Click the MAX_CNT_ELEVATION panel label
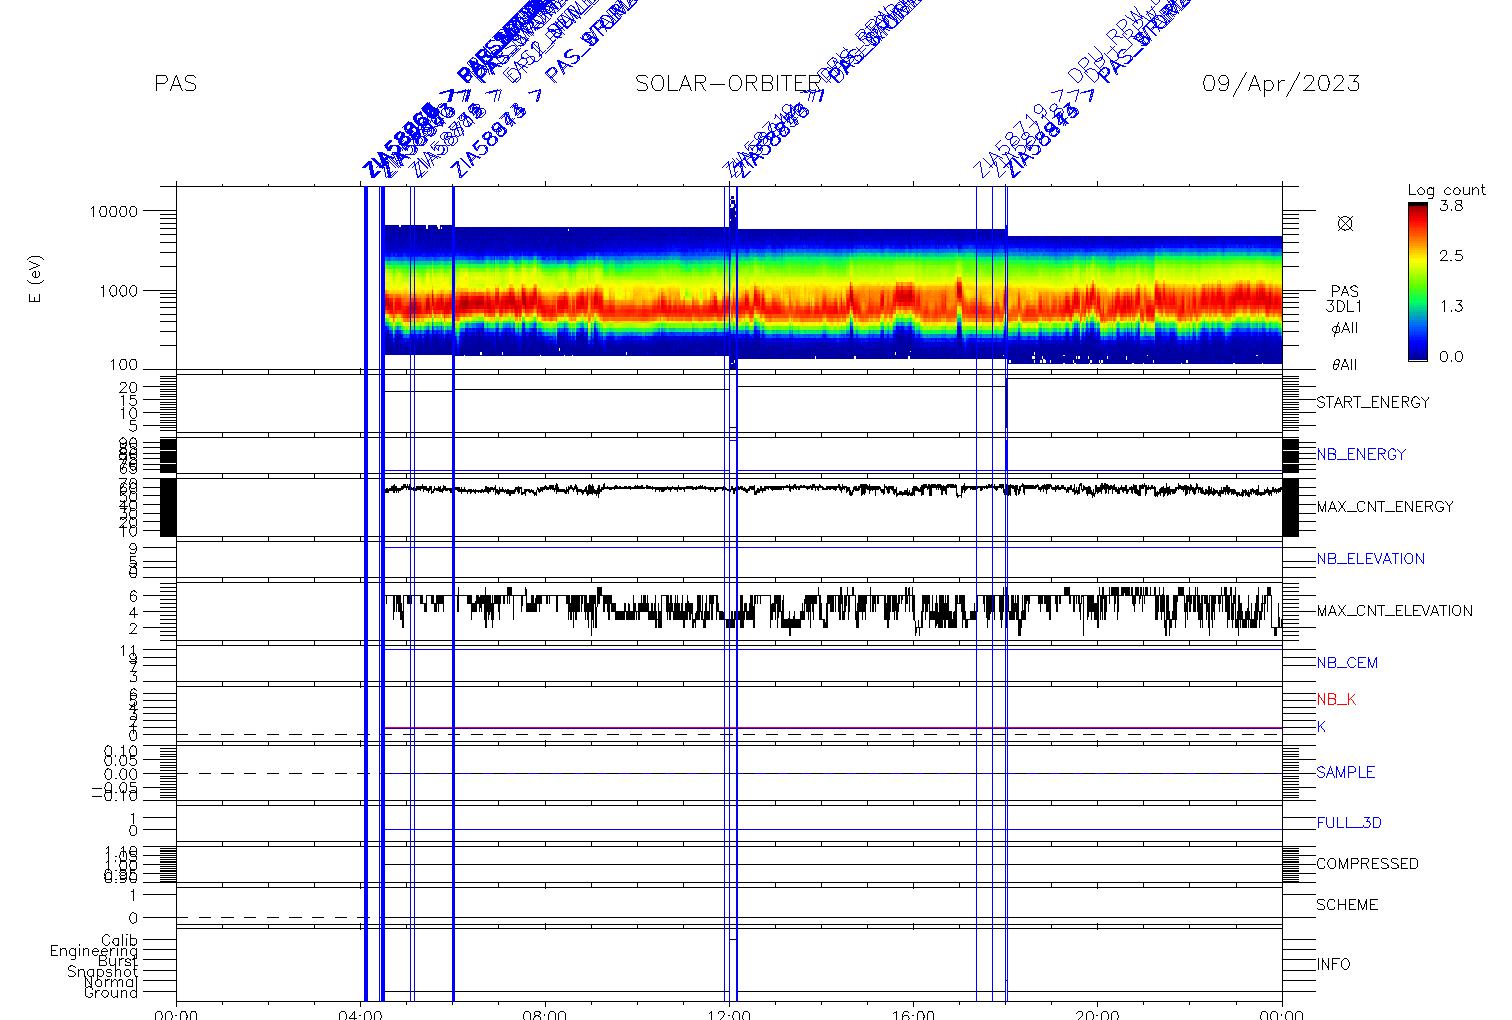Viewport: 1512px width, 1020px height. pyautogui.click(x=1394, y=611)
